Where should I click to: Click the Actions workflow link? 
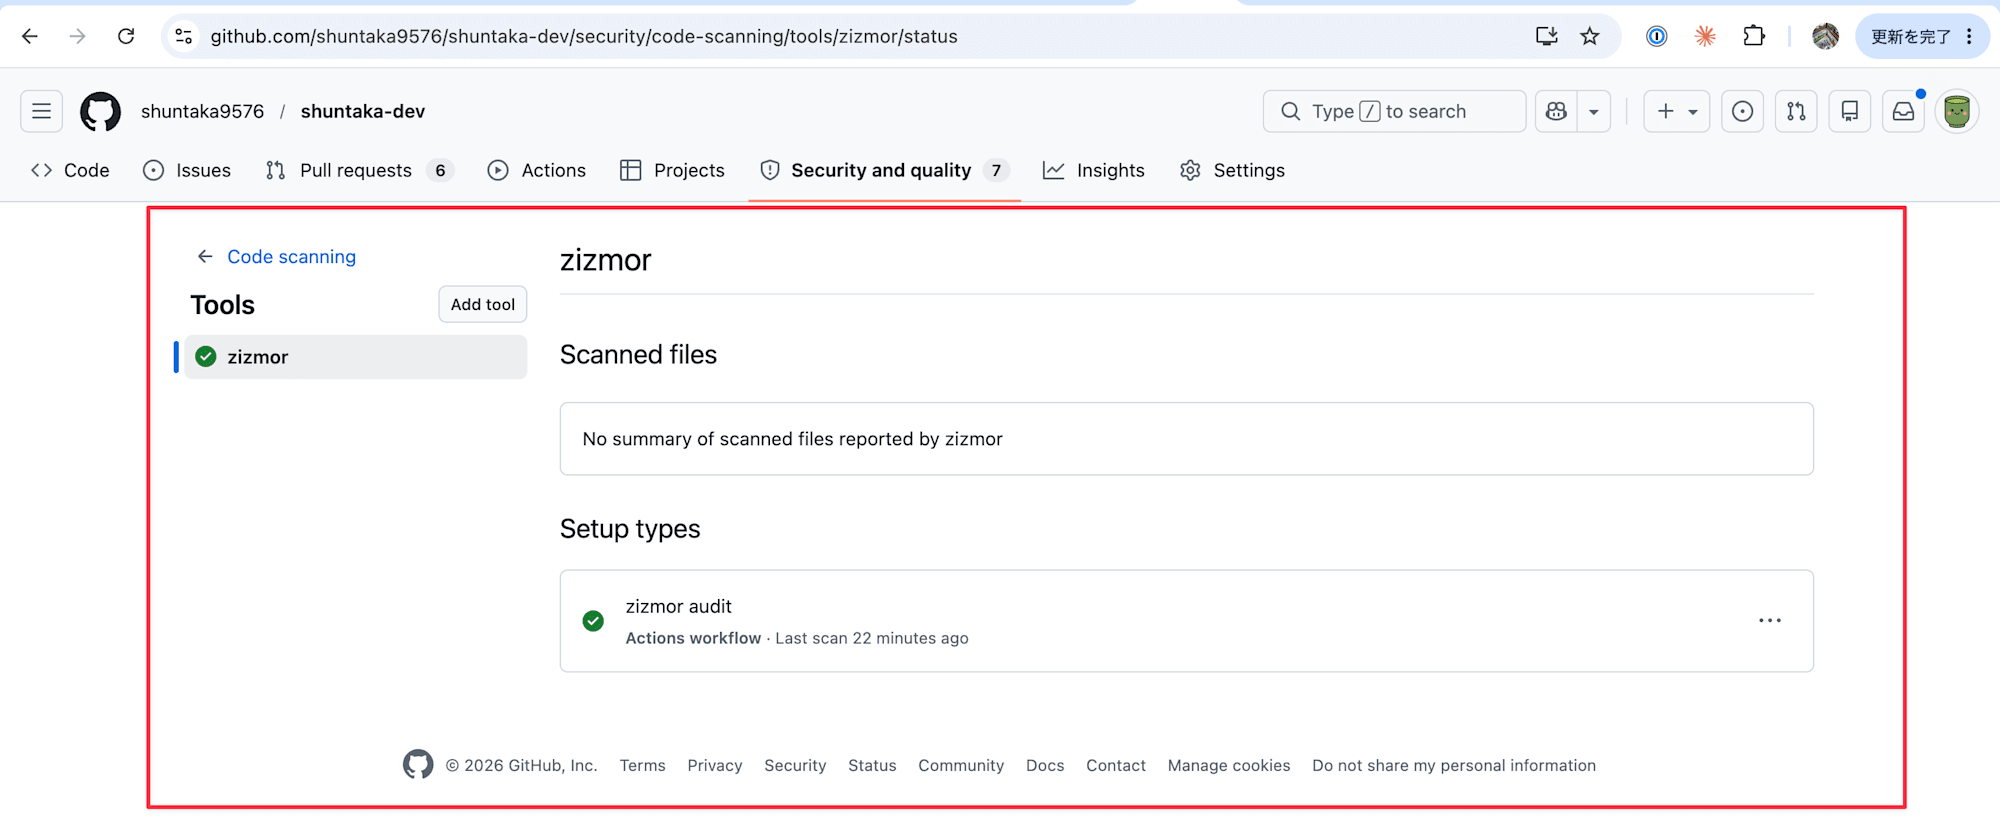pos(693,638)
